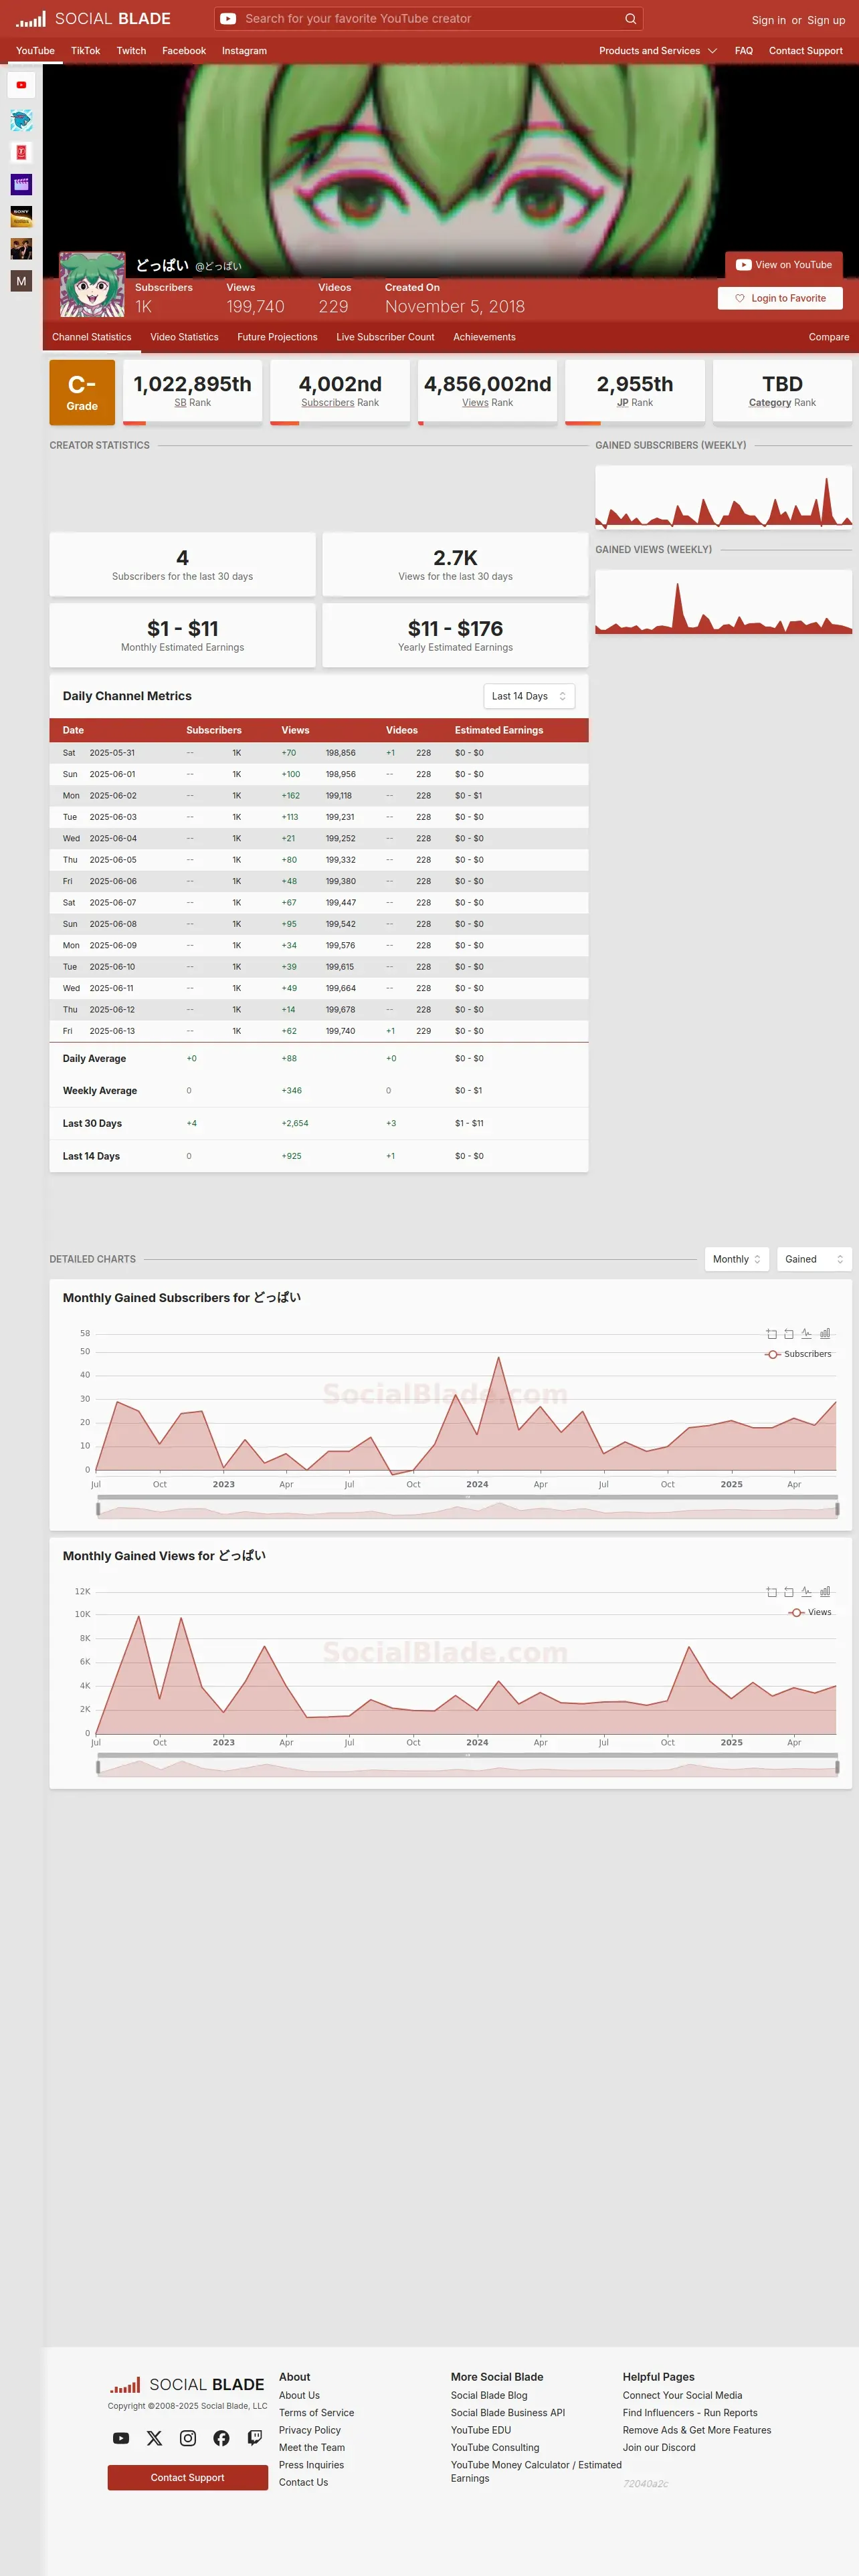Viewport: 859px width, 2576px height.
Task: Open Privacy Policy footer link
Action: [x=310, y=2430]
